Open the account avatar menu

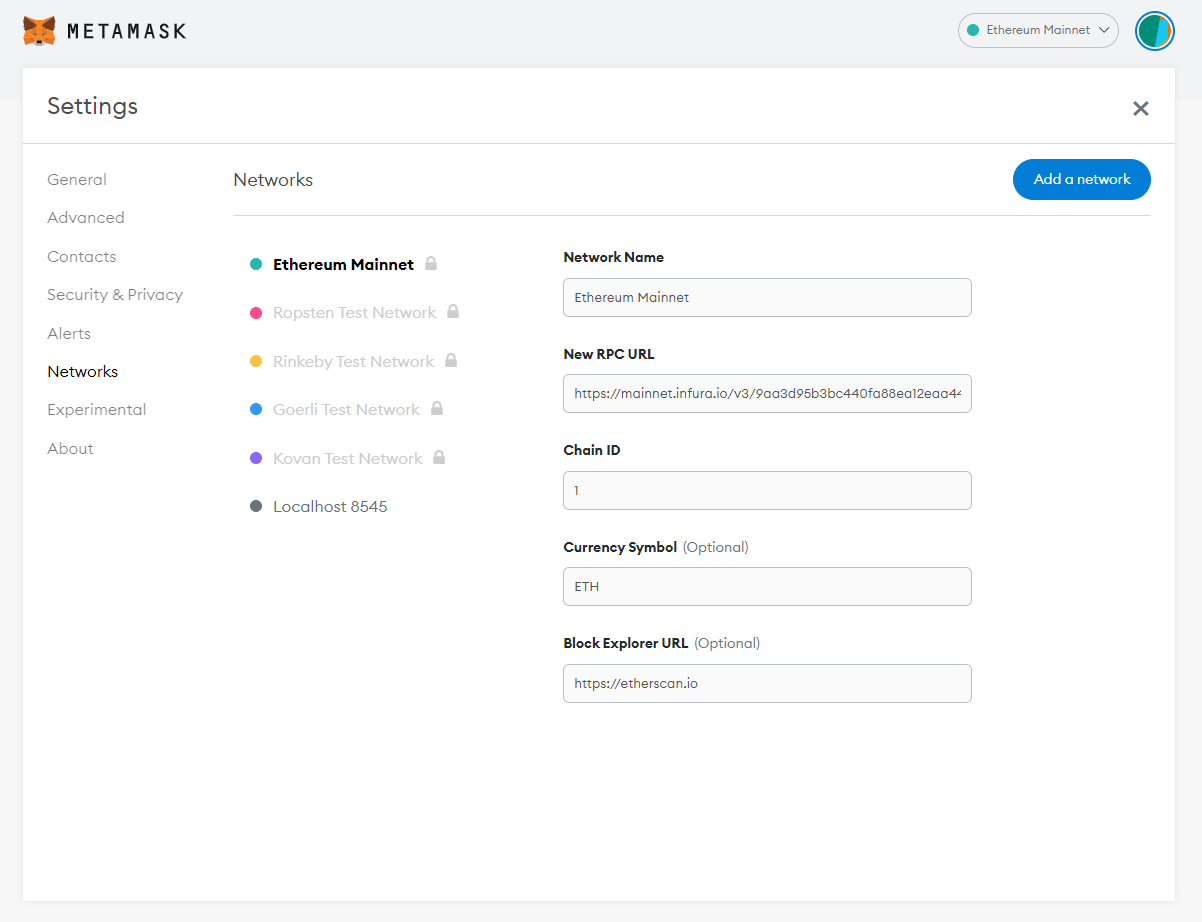pos(1154,31)
